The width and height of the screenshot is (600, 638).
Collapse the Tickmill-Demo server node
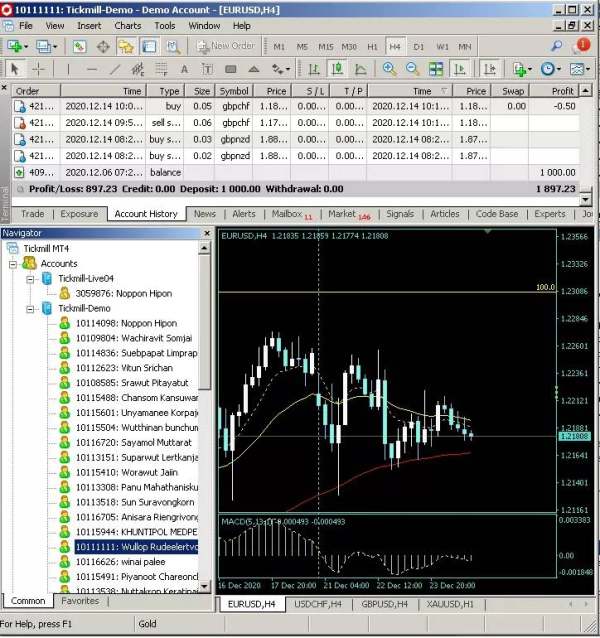tap(30, 310)
